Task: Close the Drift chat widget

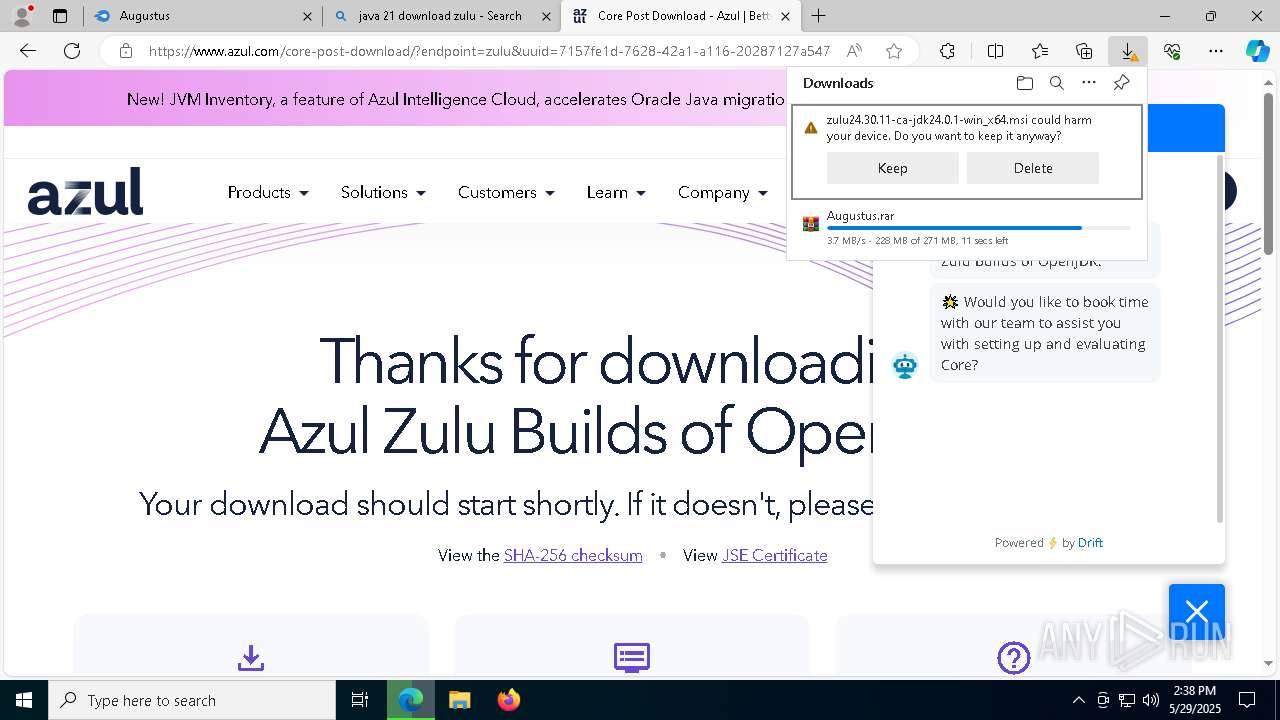Action: [1197, 611]
